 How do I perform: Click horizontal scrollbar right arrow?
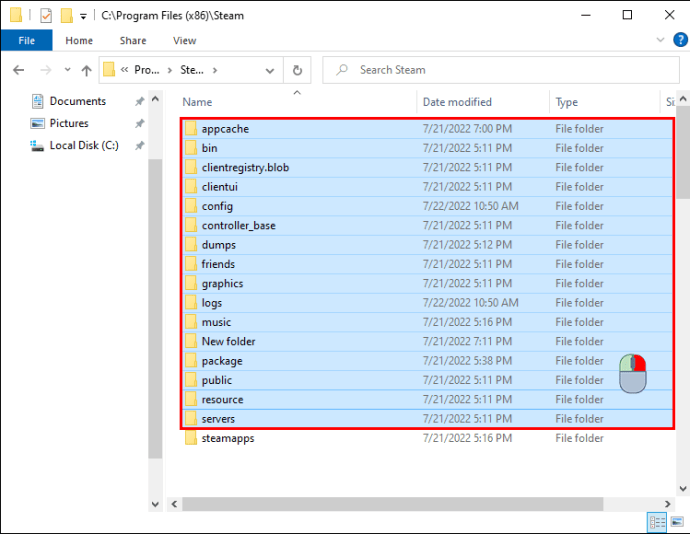click(668, 505)
